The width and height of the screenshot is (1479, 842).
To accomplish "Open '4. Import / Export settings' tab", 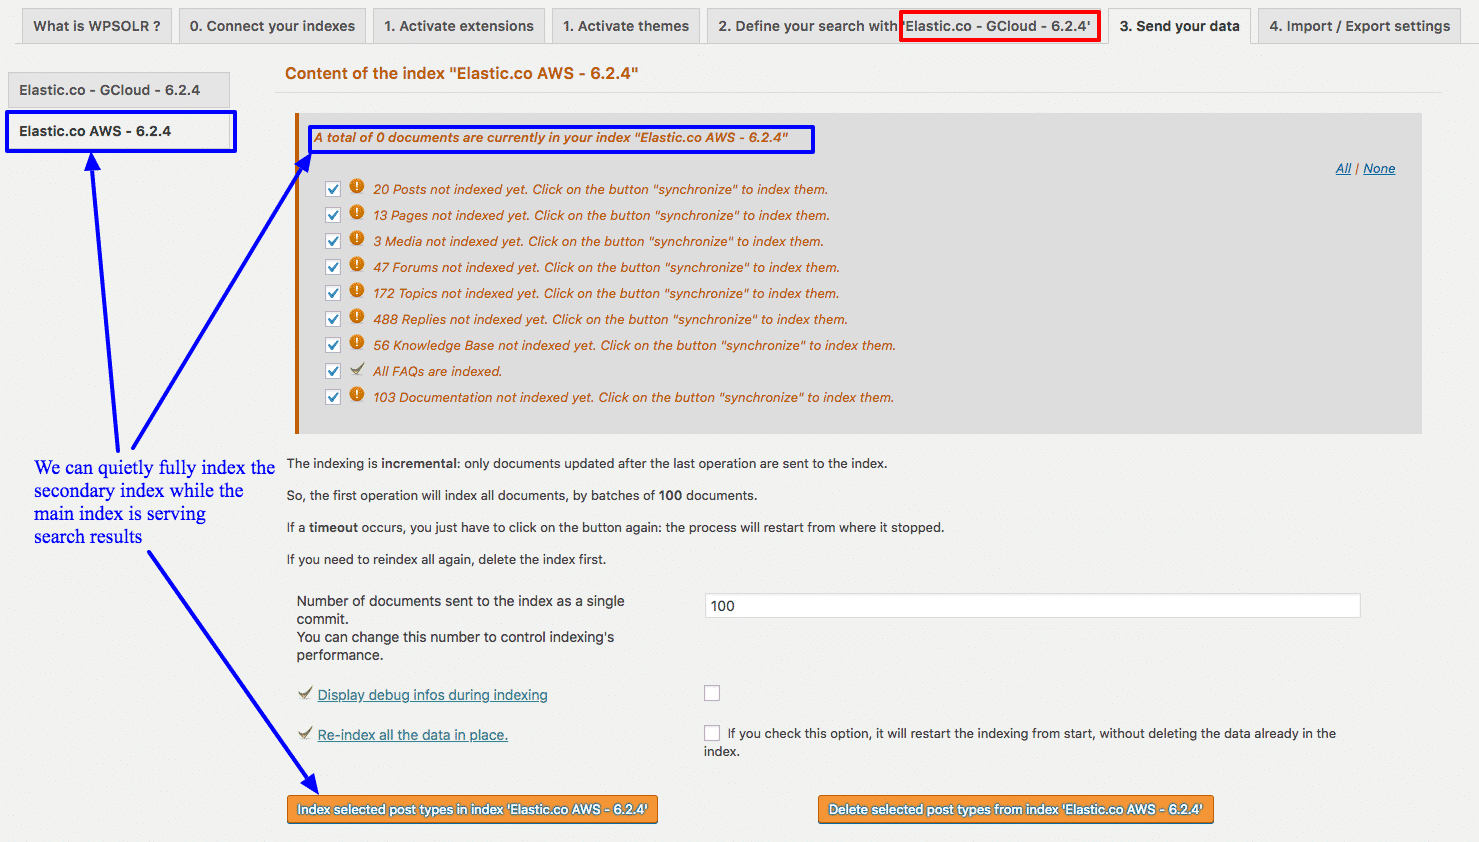I will [1359, 26].
